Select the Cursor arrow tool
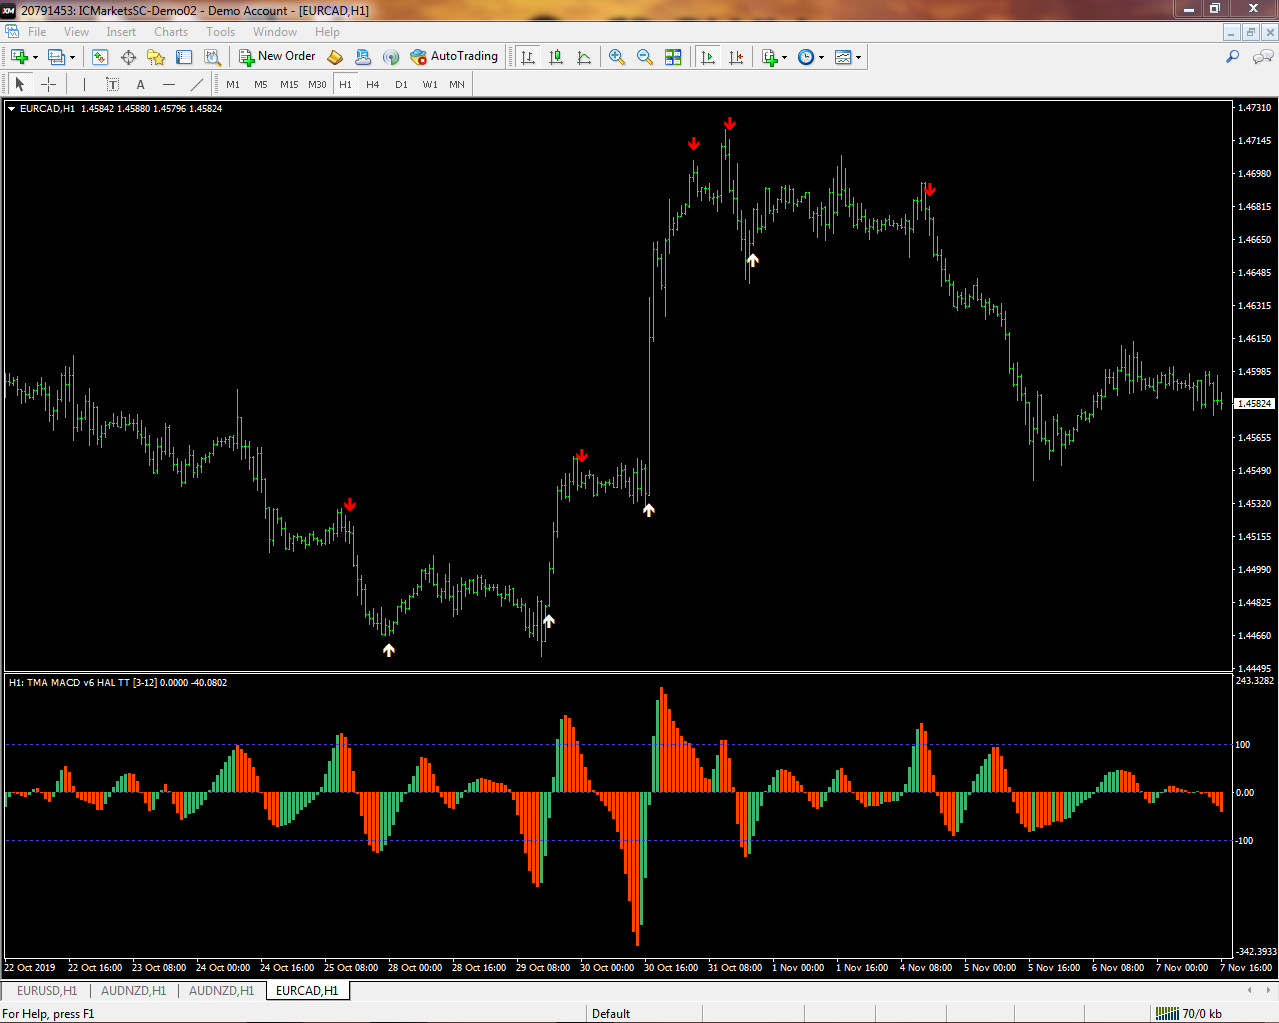The height and width of the screenshot is (1023, 1279). coord(20,85)
